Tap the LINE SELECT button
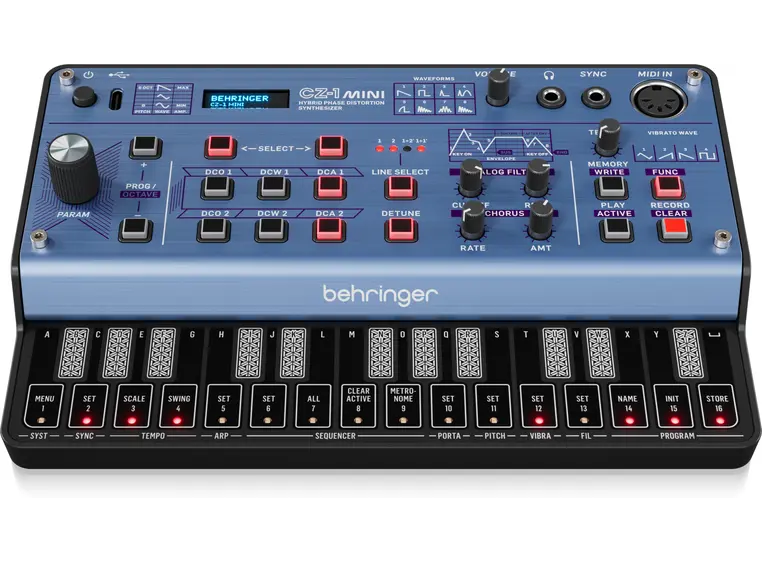Viewport: 762px width, 562px height. pos(401,188)
